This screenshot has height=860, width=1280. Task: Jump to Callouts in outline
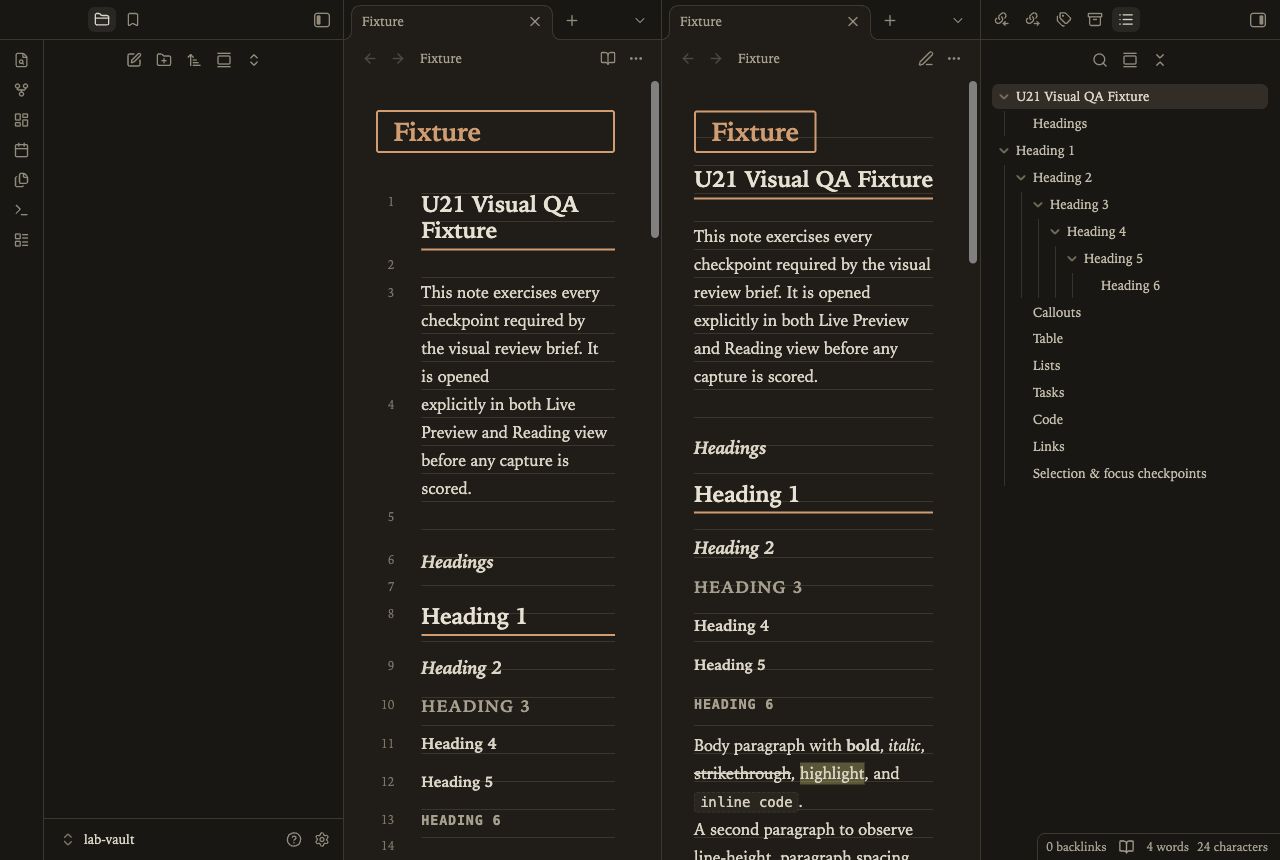[1057, 313]
